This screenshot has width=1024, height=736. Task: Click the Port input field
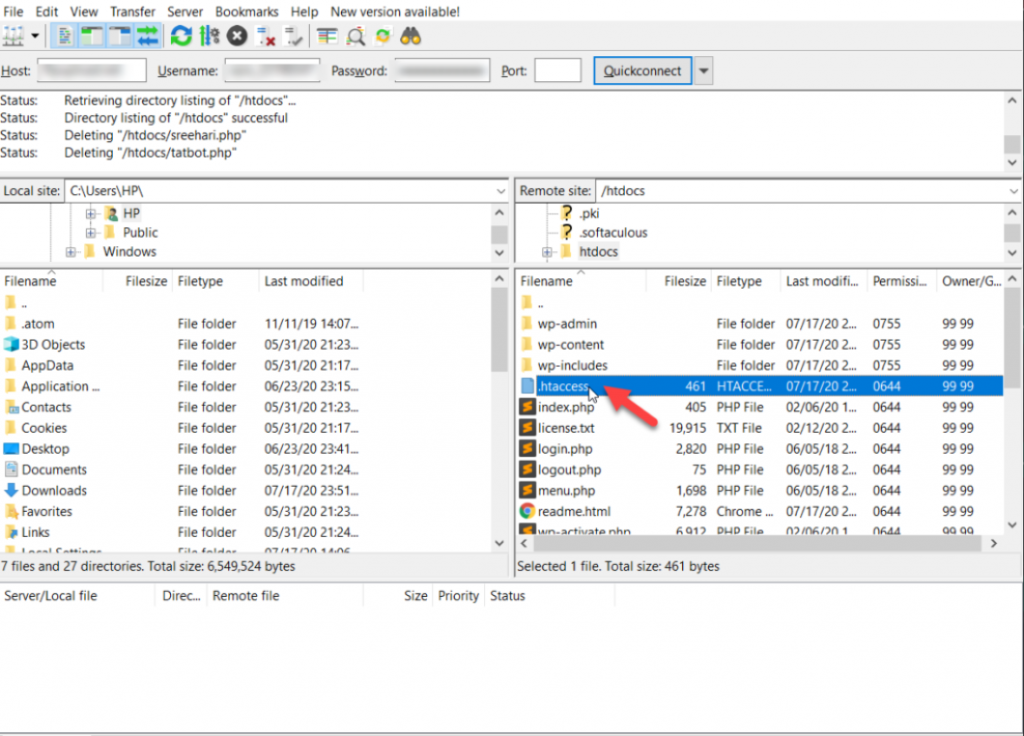(x=557, y=71)
